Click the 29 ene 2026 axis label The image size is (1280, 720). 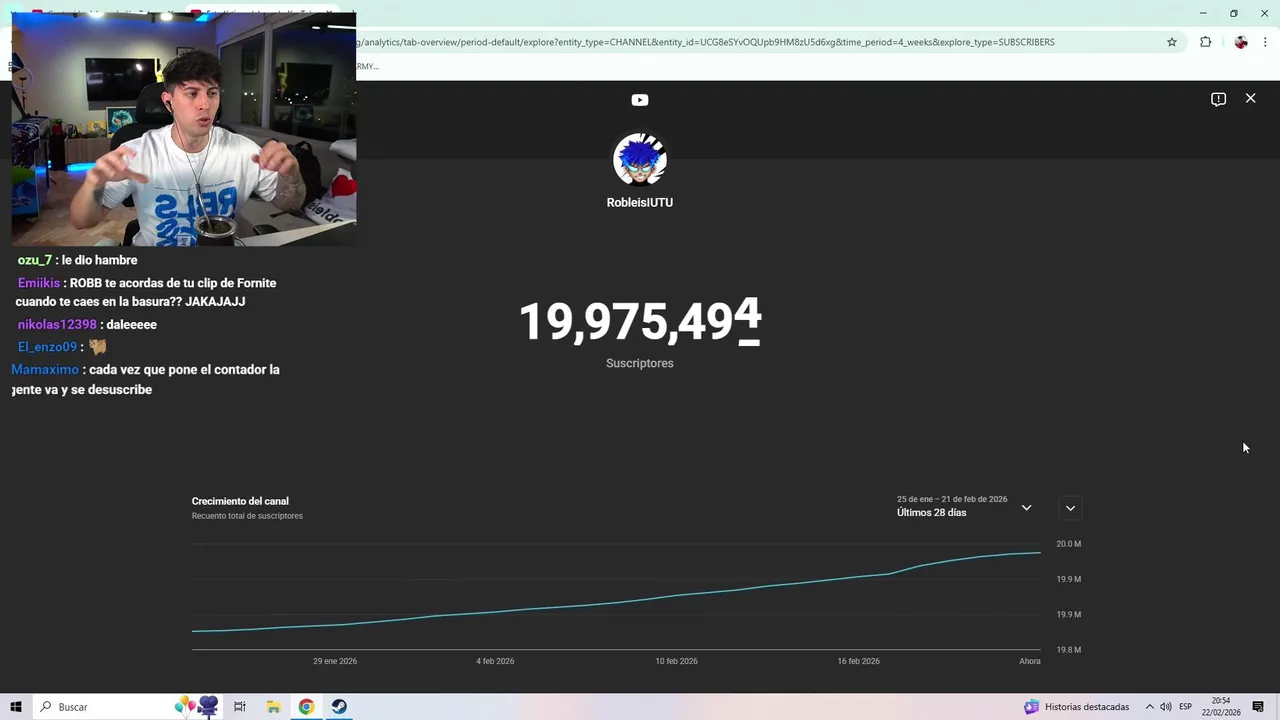pos(335,661)
